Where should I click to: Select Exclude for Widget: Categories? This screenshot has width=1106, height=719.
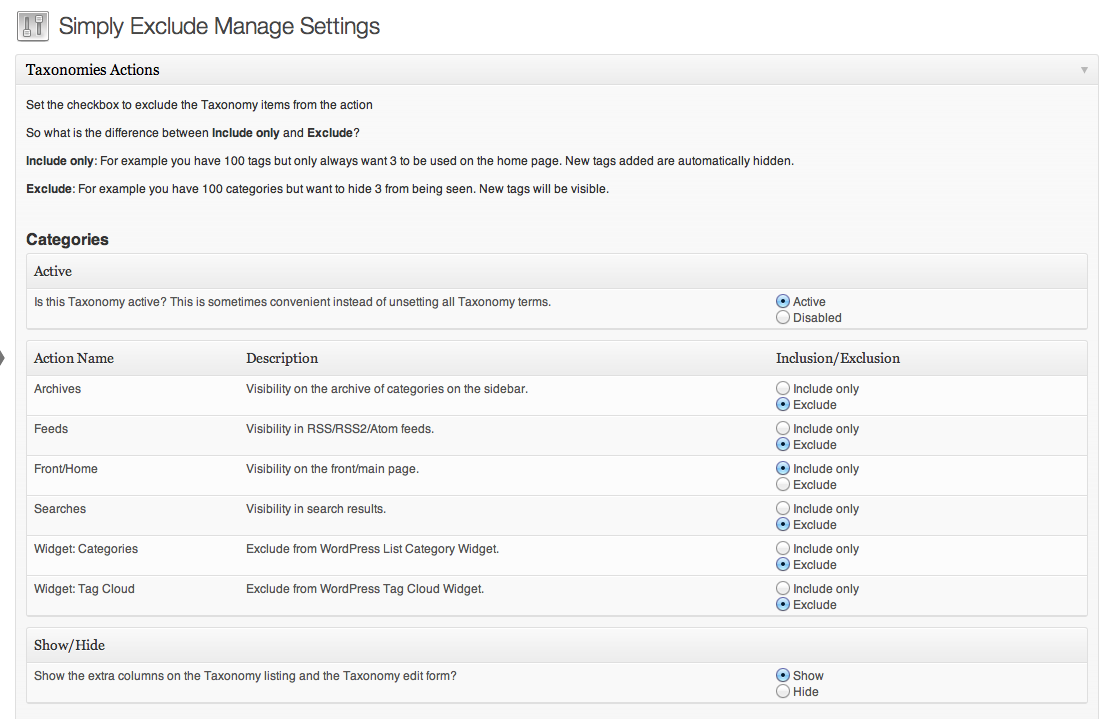coord(783,564)
